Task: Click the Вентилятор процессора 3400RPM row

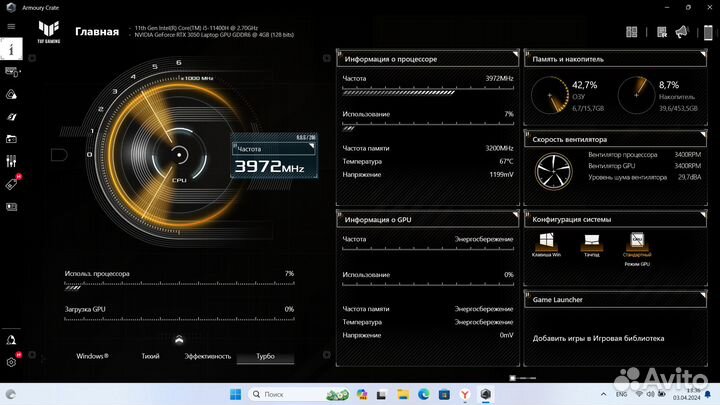Action: [644, 155]
